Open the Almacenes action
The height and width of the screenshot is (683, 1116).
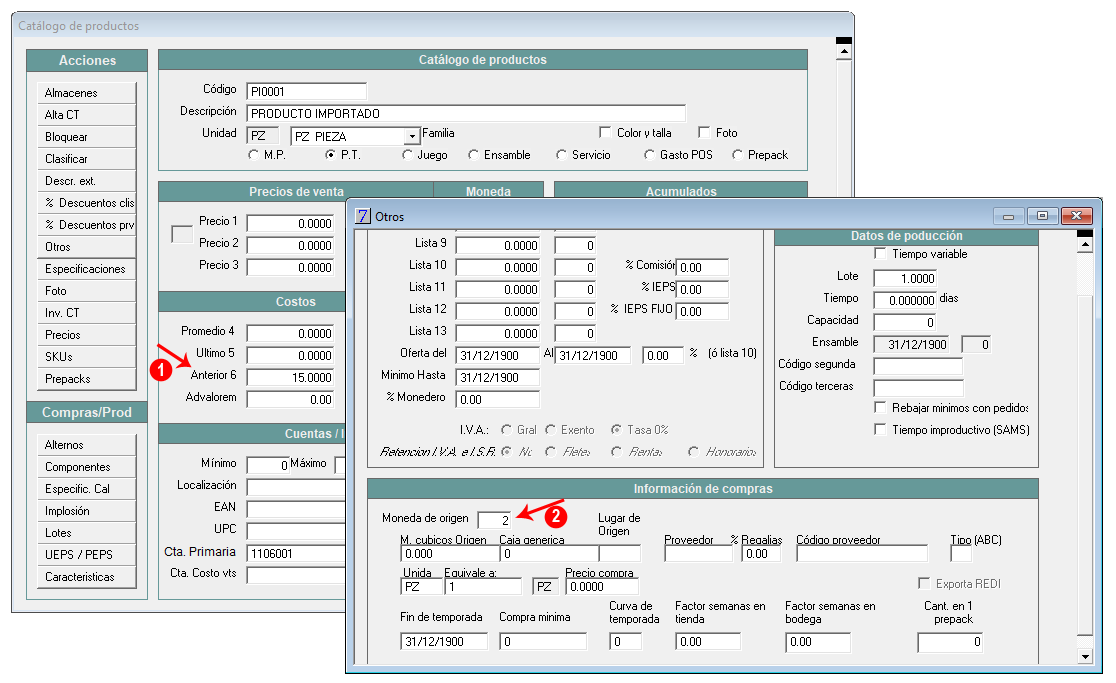pos(86,93)
